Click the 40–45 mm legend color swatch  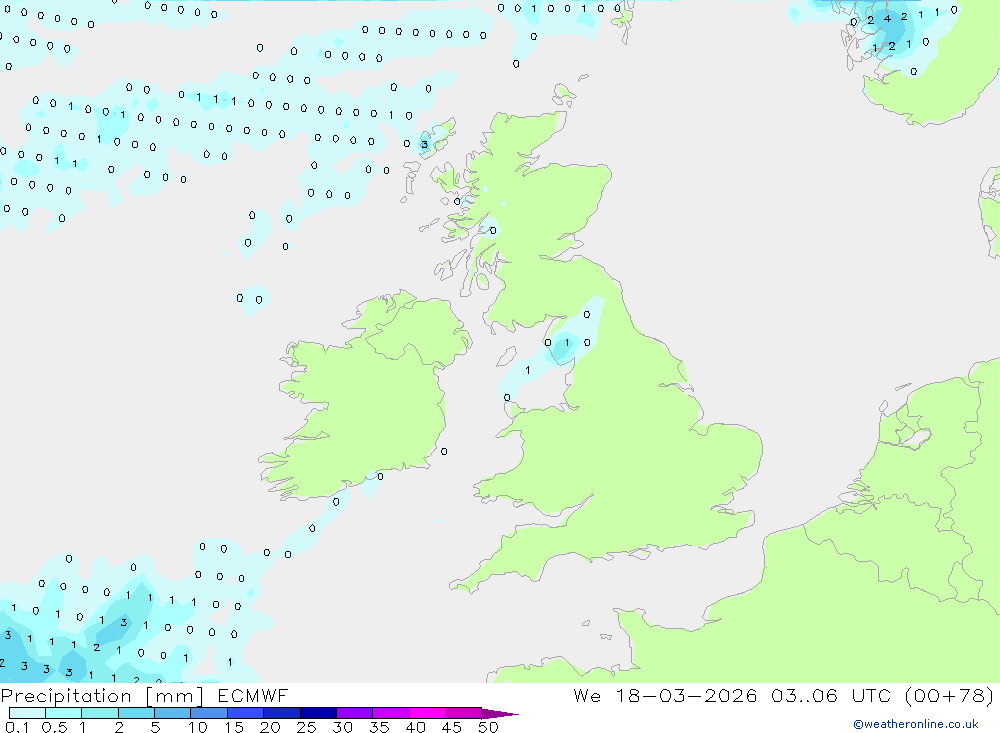427,713
